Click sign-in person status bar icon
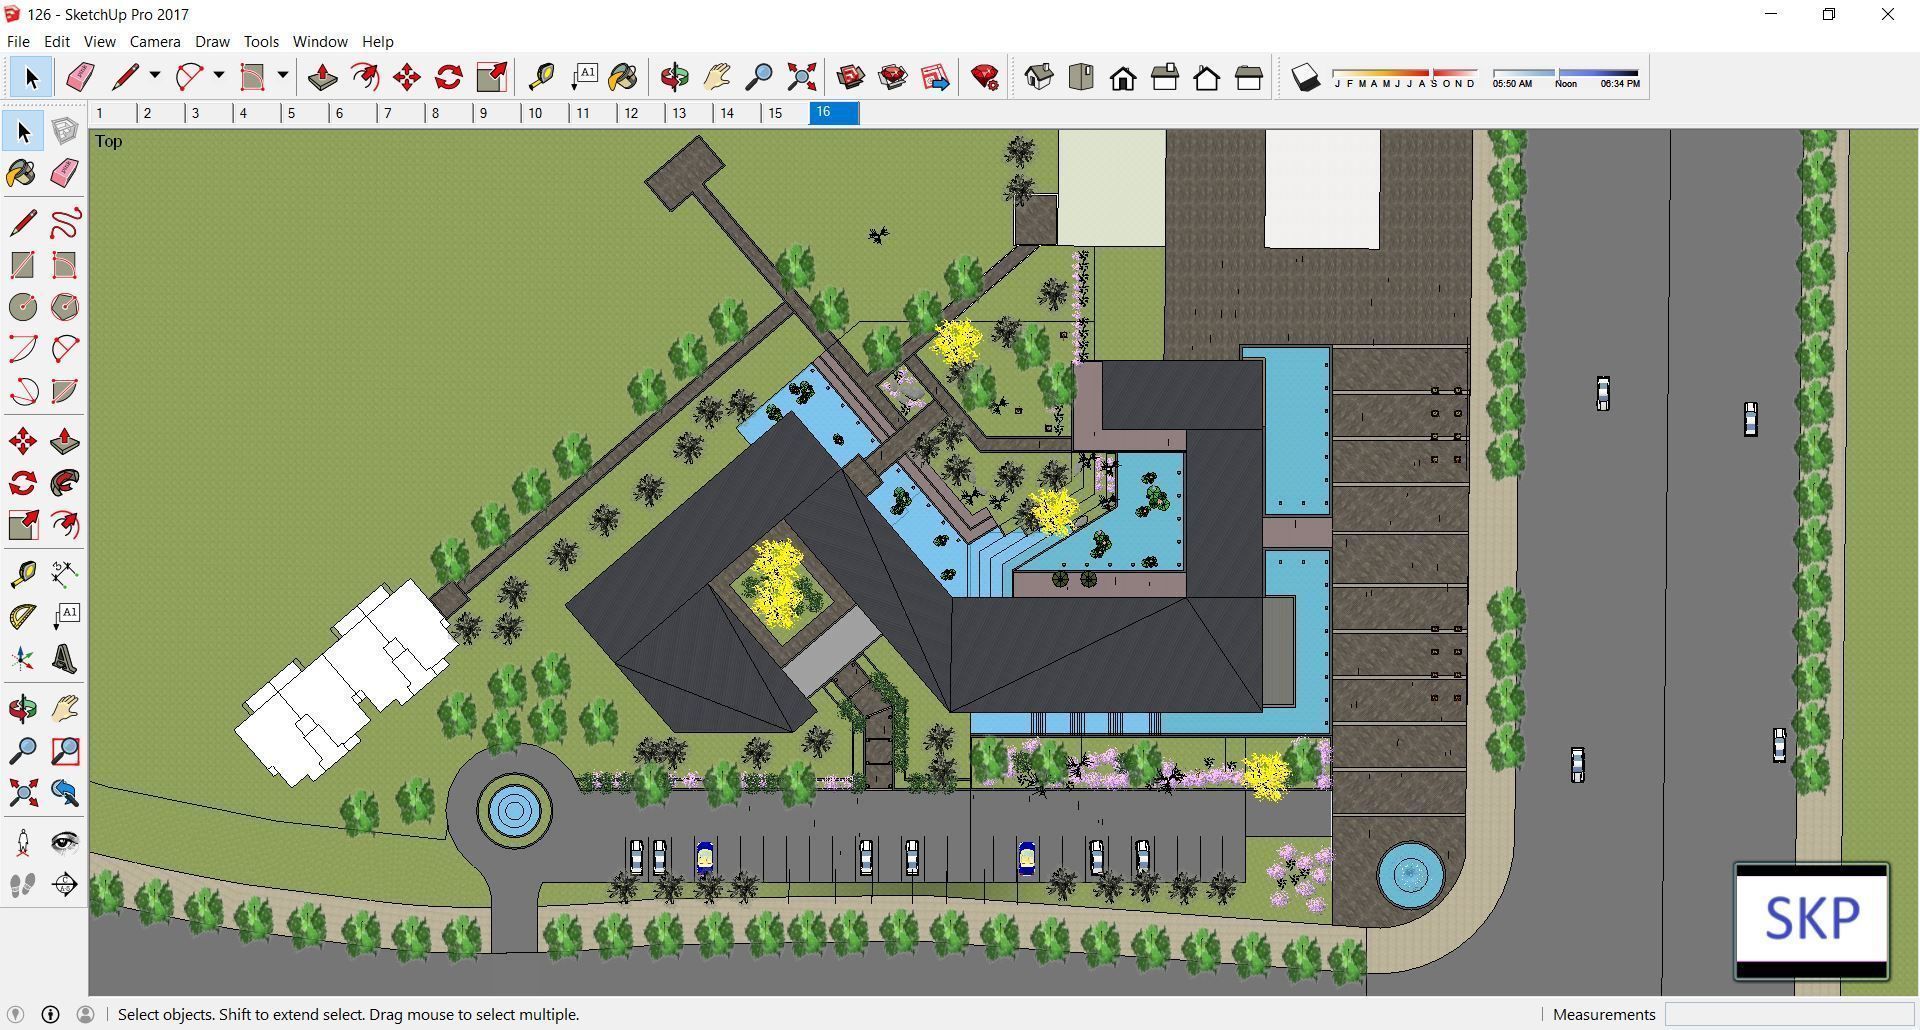This screenshot has height=1030, width=1920. coord(85,1014)
